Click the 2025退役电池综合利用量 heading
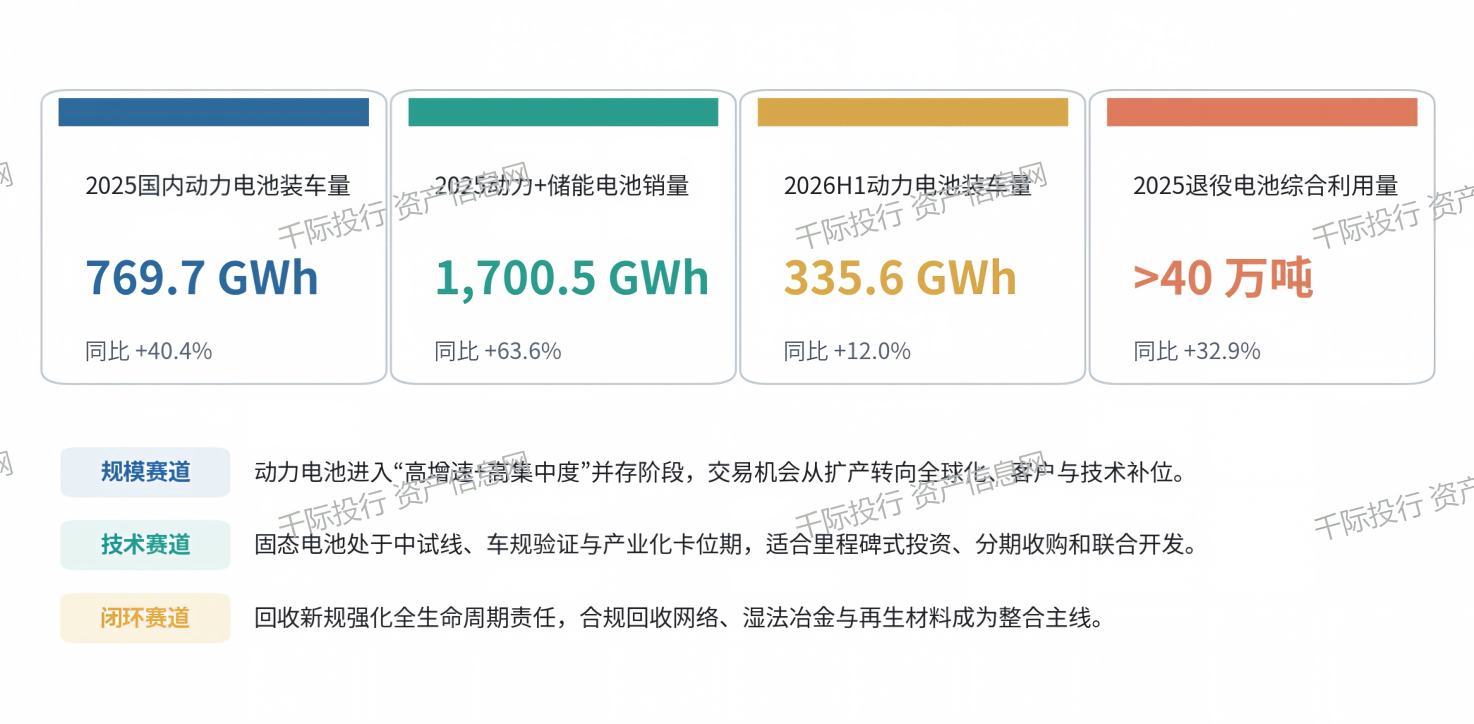Screen dimensions: 1474x724 coord(1266,186)
